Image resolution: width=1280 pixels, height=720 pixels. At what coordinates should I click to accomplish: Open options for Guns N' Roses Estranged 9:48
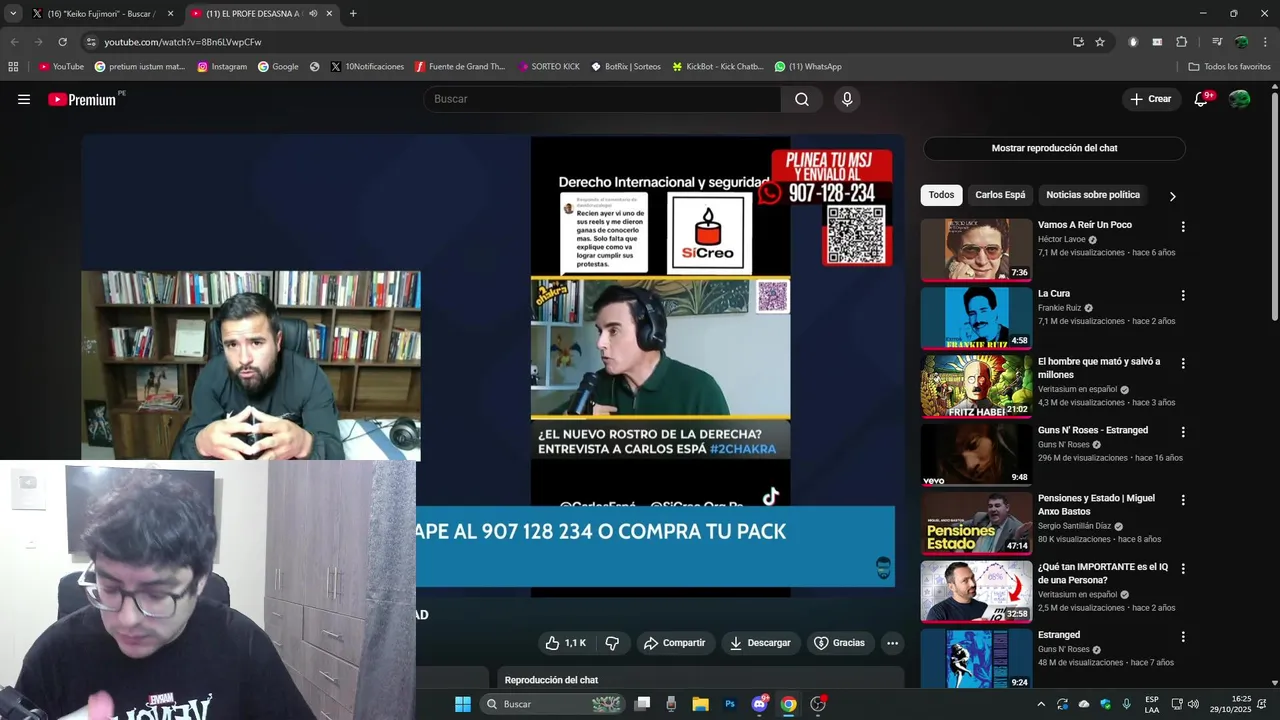point(1183,432)
